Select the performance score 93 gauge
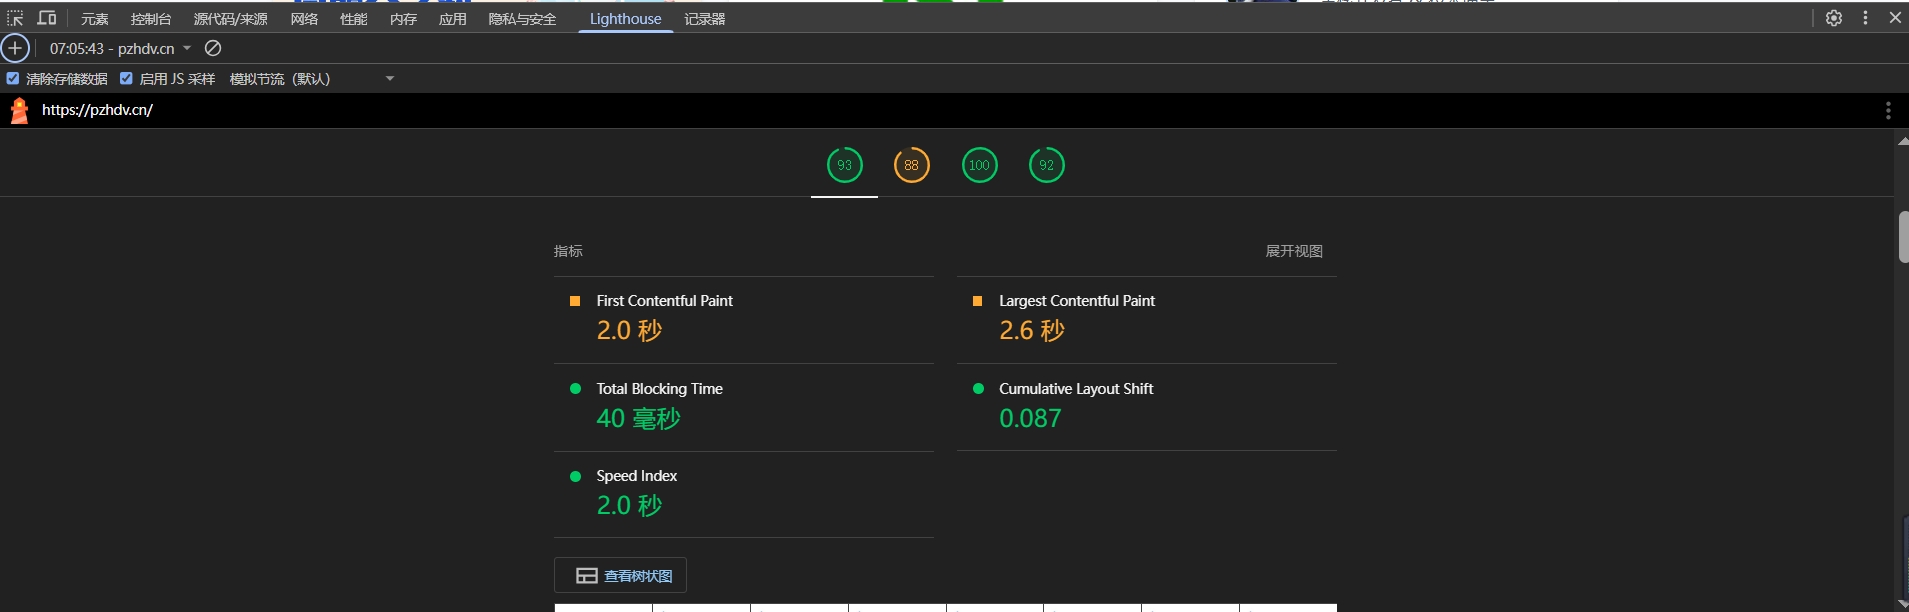 tap(844, 165)
